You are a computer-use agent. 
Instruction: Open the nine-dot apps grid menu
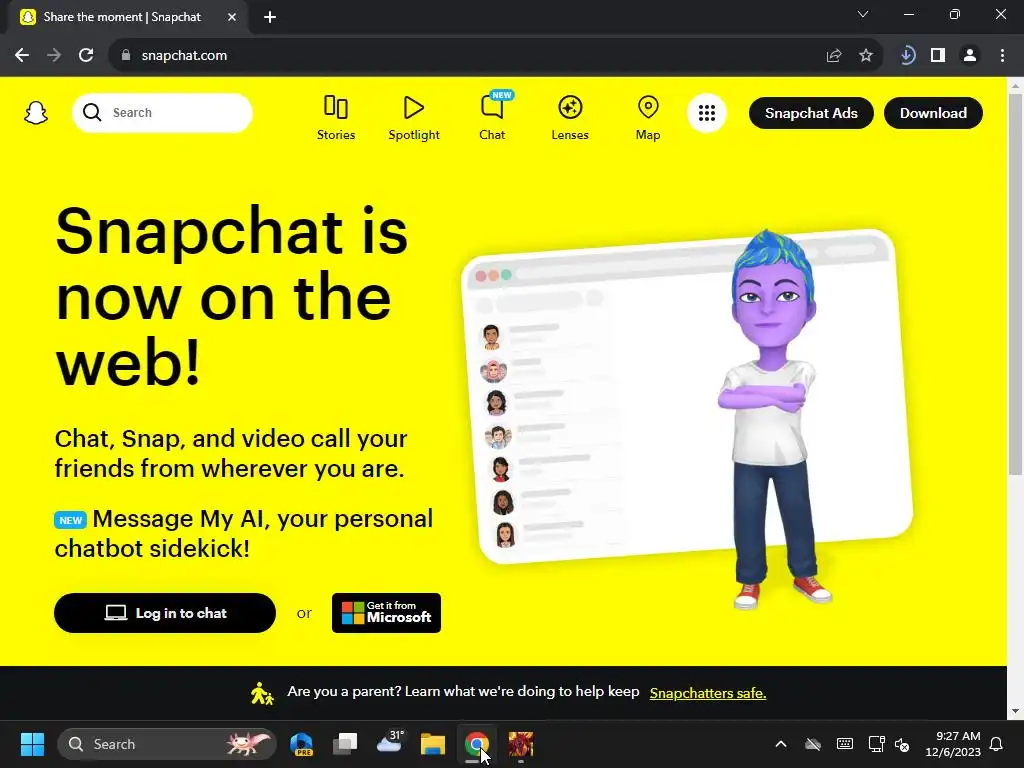click(x=707, y=113)
